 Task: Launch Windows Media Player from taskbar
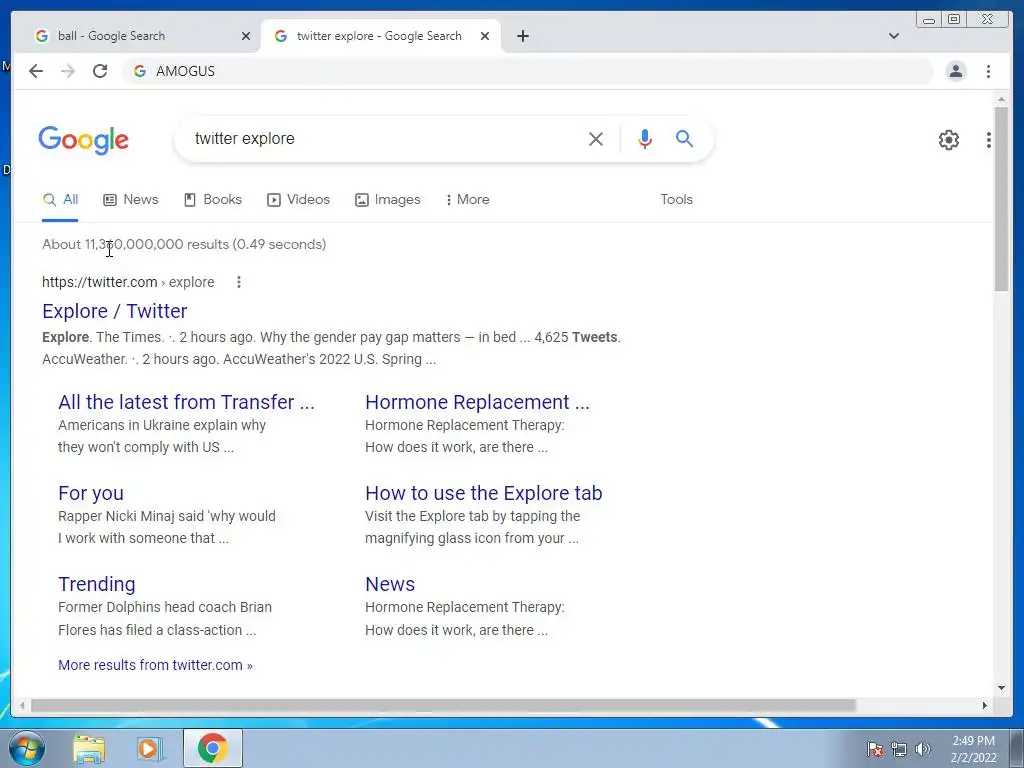(149, 748)
